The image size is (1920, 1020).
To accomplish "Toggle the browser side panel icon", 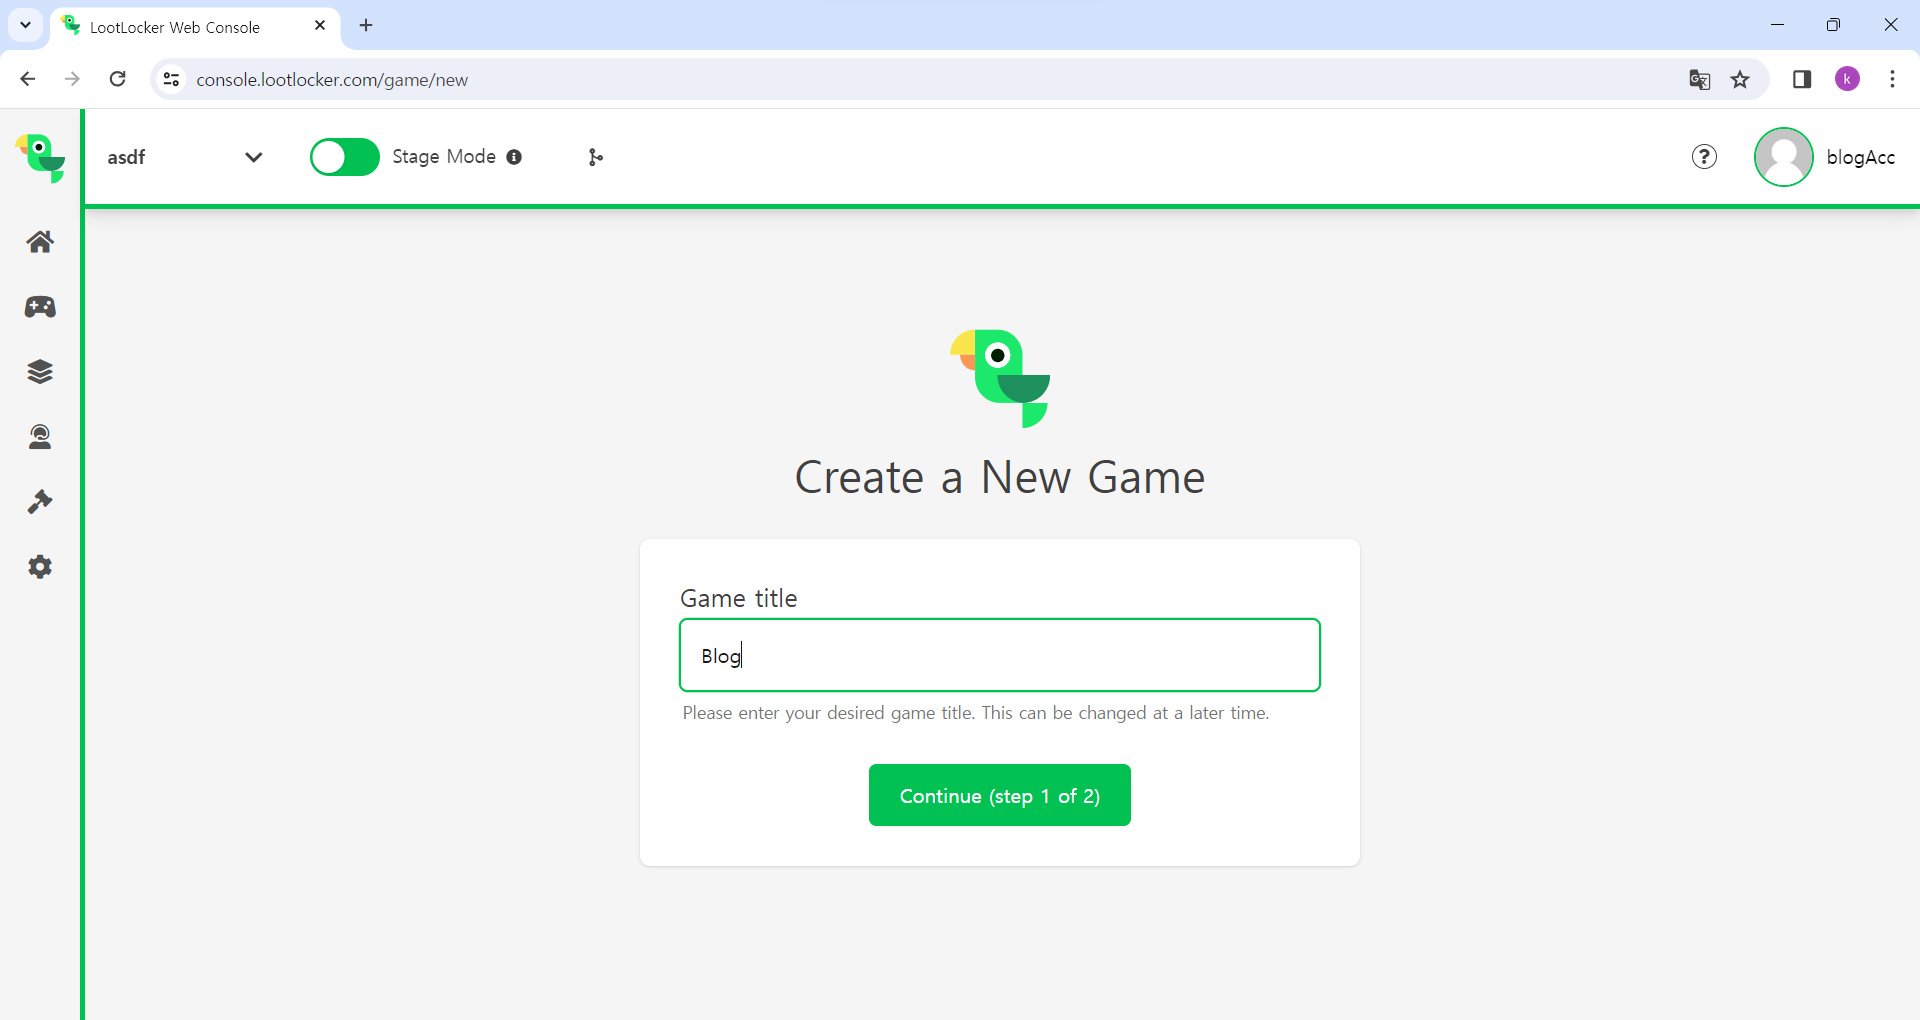I will [1802, 79].
